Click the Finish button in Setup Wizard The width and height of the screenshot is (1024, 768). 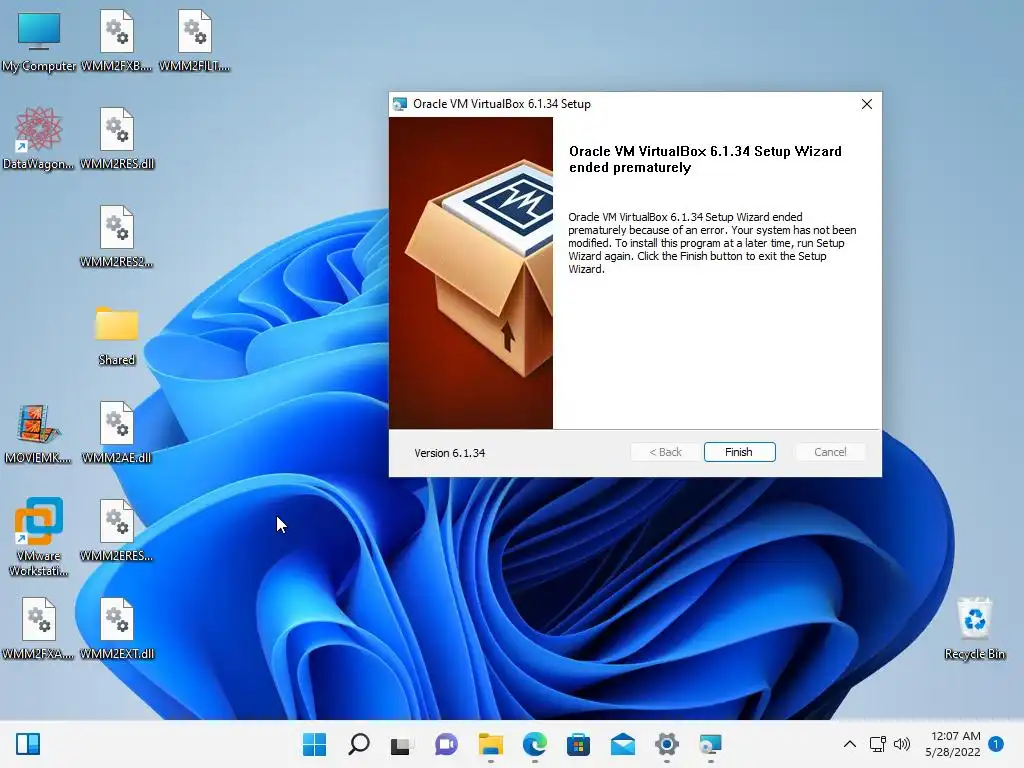coord(739,452)
